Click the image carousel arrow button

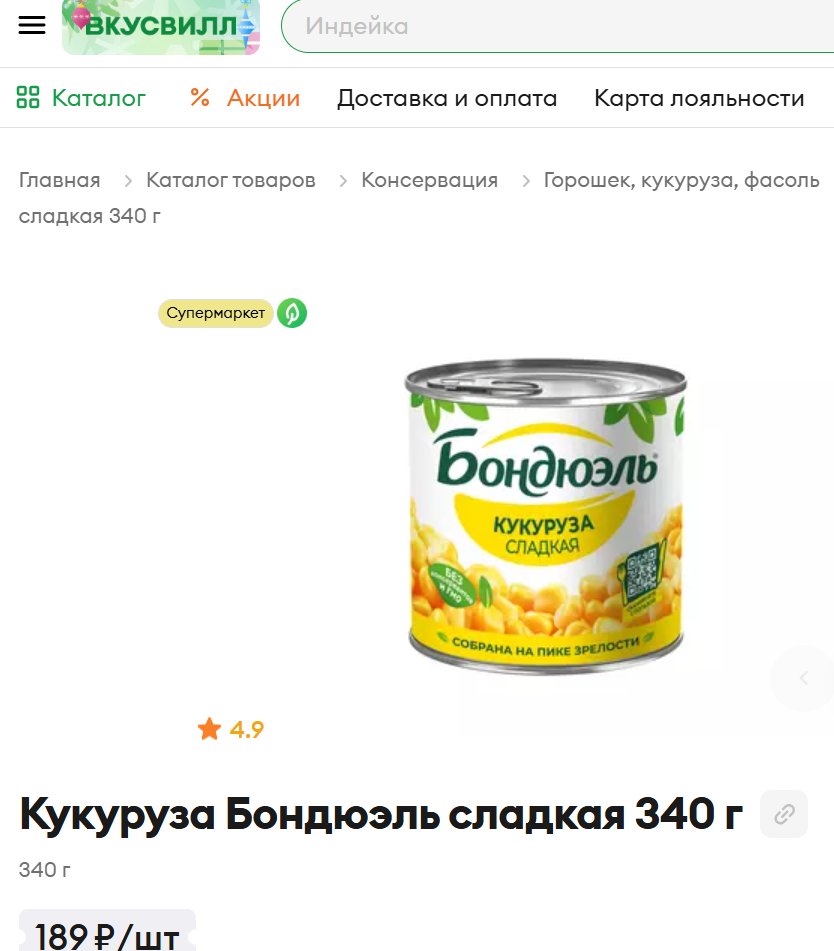tap(803, 678)
